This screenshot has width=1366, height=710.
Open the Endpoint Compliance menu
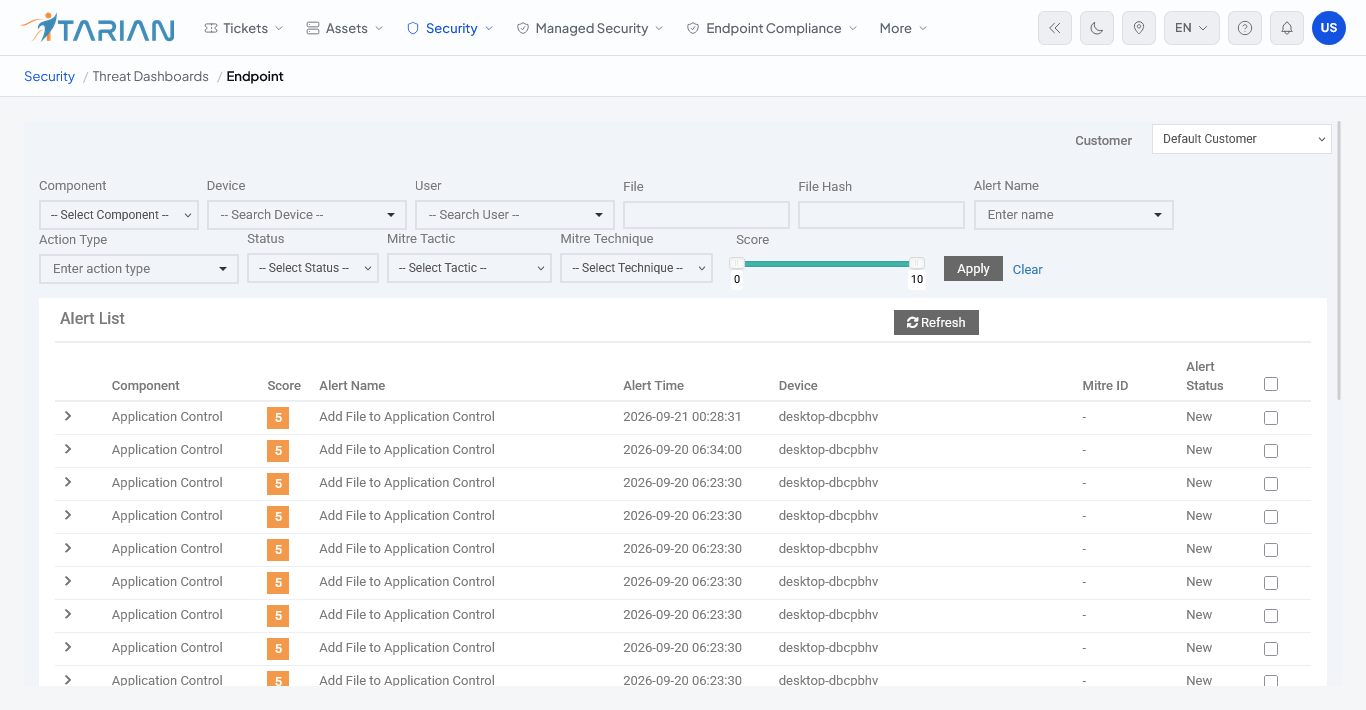772,28
